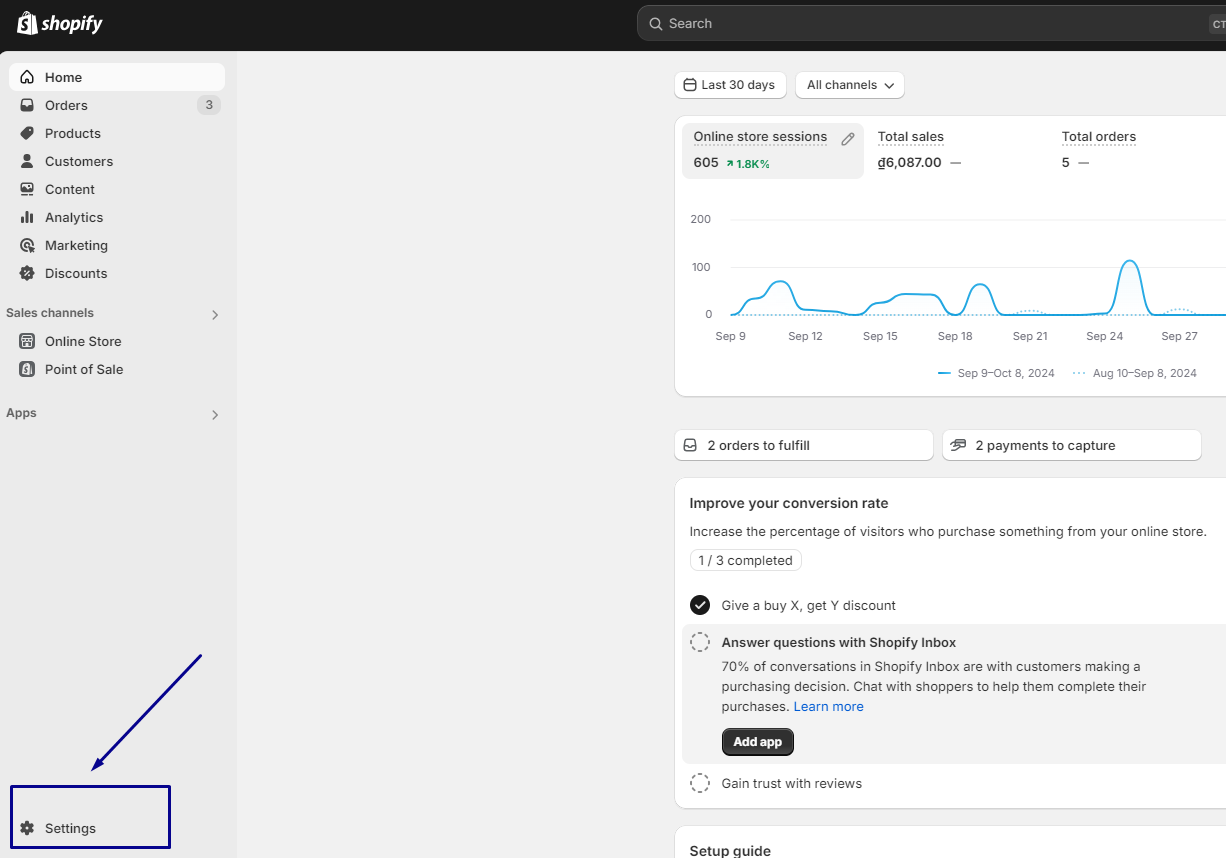Click the Orders inbox icon in sidebar
Screen dimensions: 1226x858
pos(27,105)
